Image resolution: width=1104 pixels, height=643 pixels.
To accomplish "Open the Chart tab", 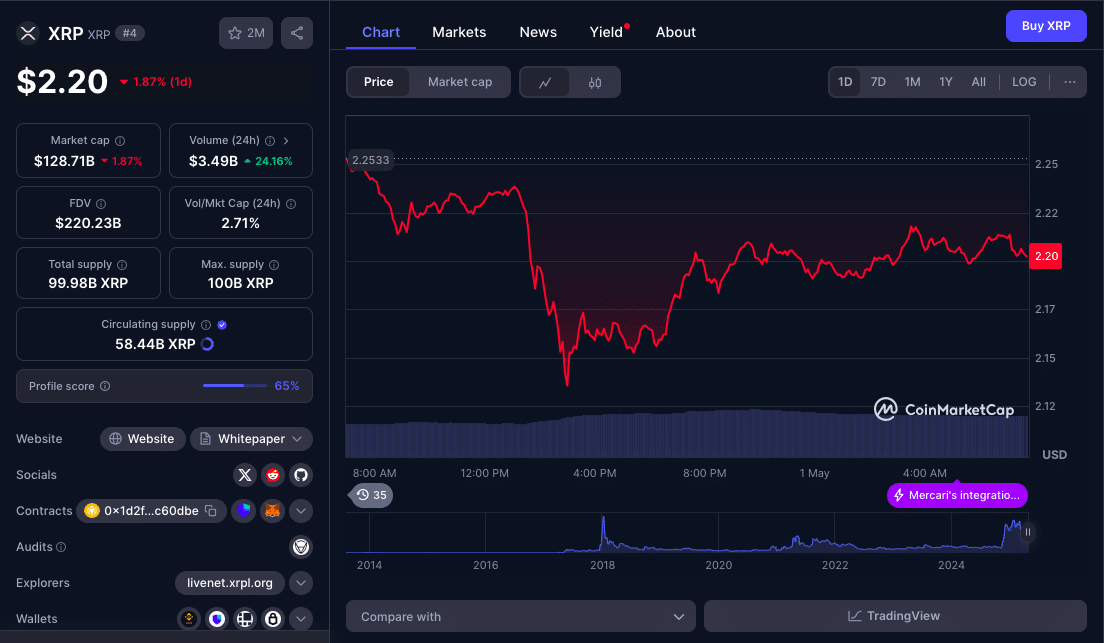I will 381,32.
